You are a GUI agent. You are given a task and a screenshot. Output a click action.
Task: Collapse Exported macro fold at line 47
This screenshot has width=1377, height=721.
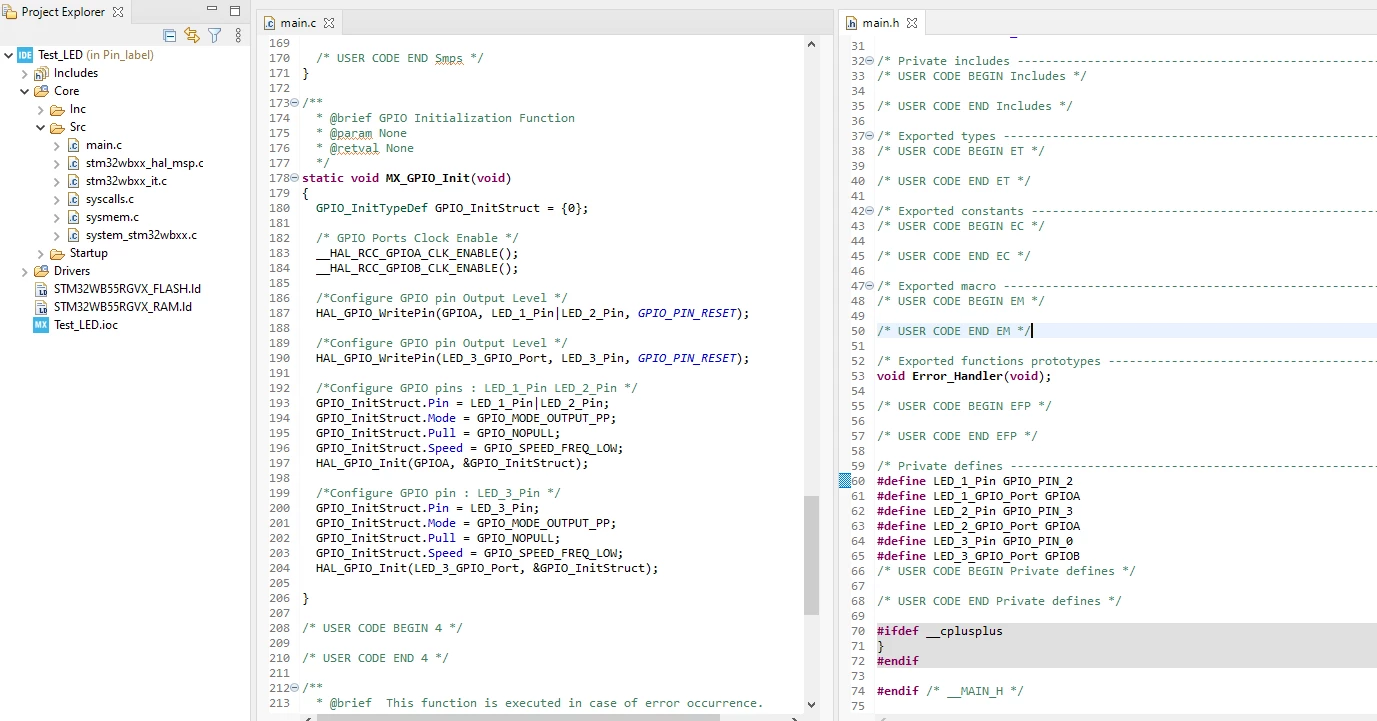pos(870,286)
